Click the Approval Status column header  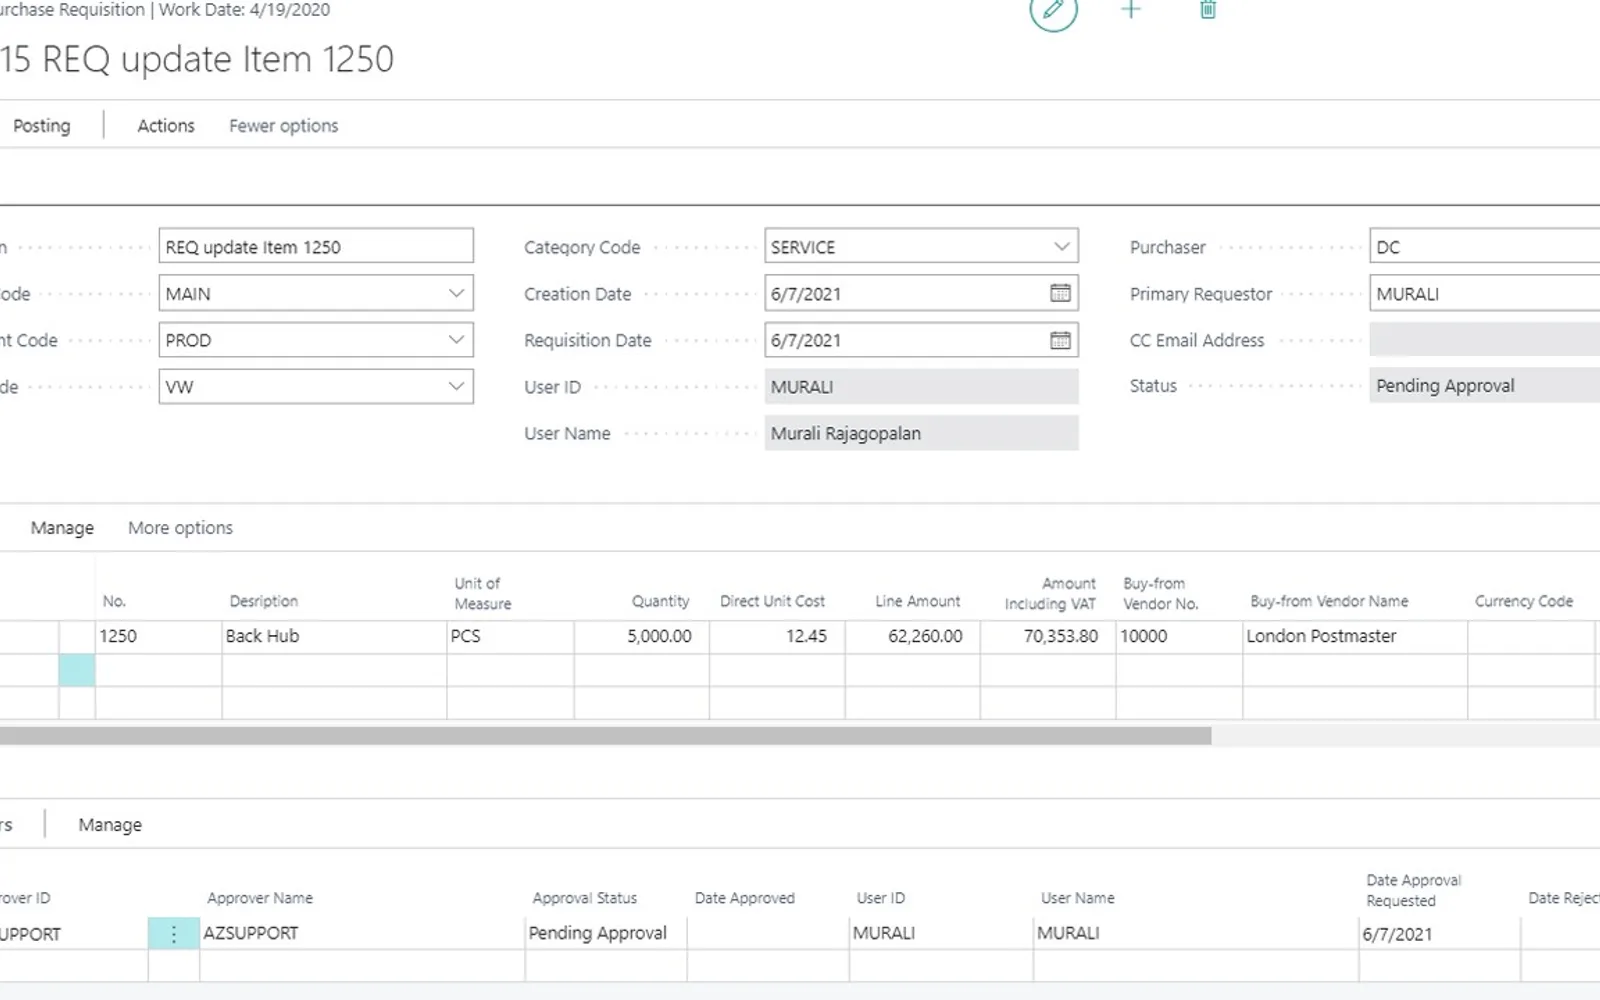(584, 898)
